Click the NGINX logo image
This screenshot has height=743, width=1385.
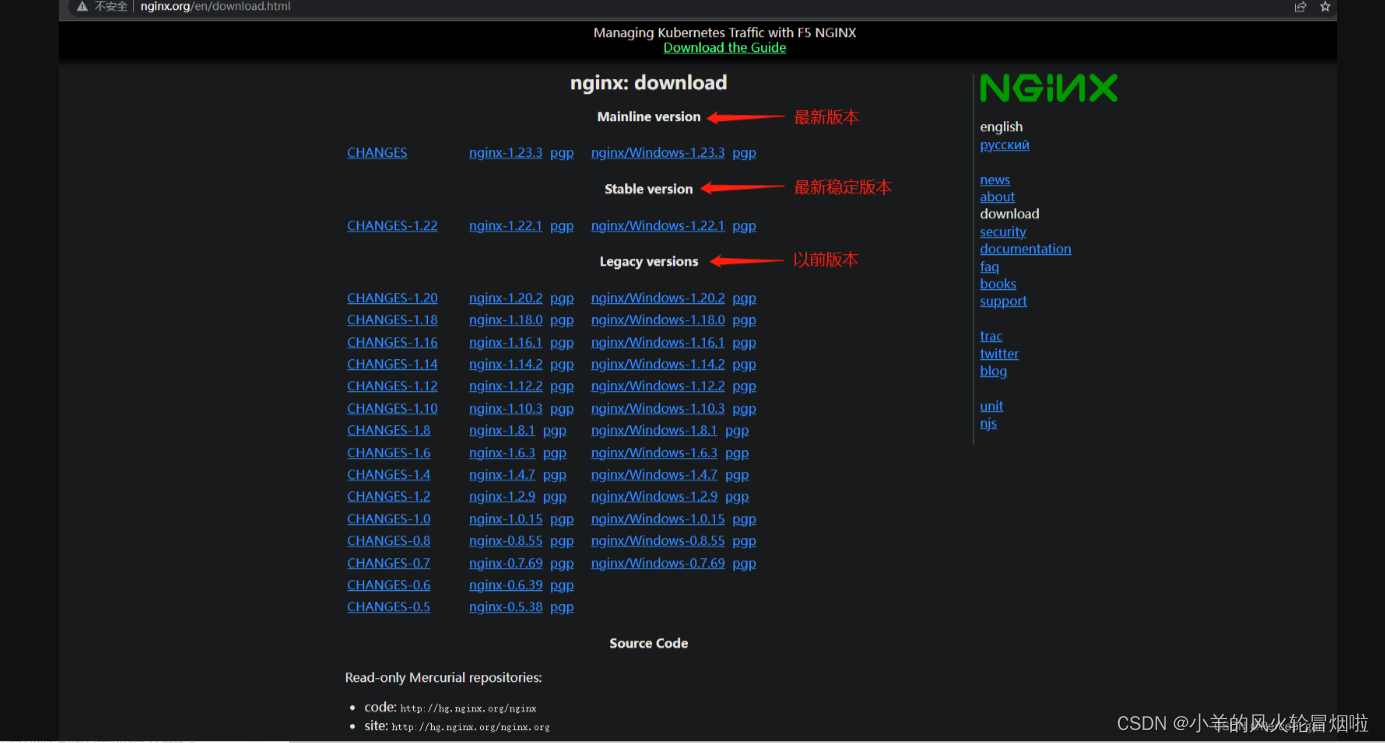coord(1048,88)
